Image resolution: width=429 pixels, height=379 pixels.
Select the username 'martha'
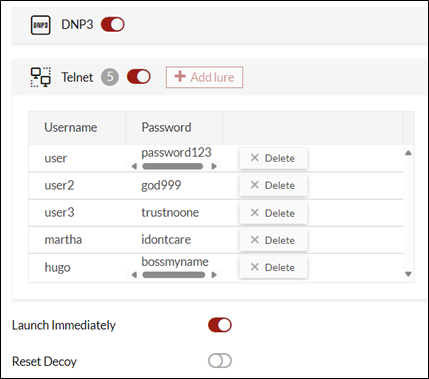[63, 240]
